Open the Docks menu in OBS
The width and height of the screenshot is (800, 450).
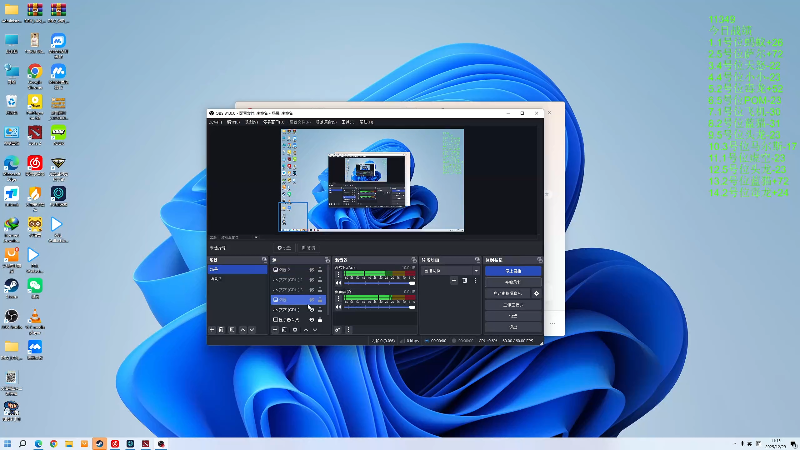[x=273, y=122]
